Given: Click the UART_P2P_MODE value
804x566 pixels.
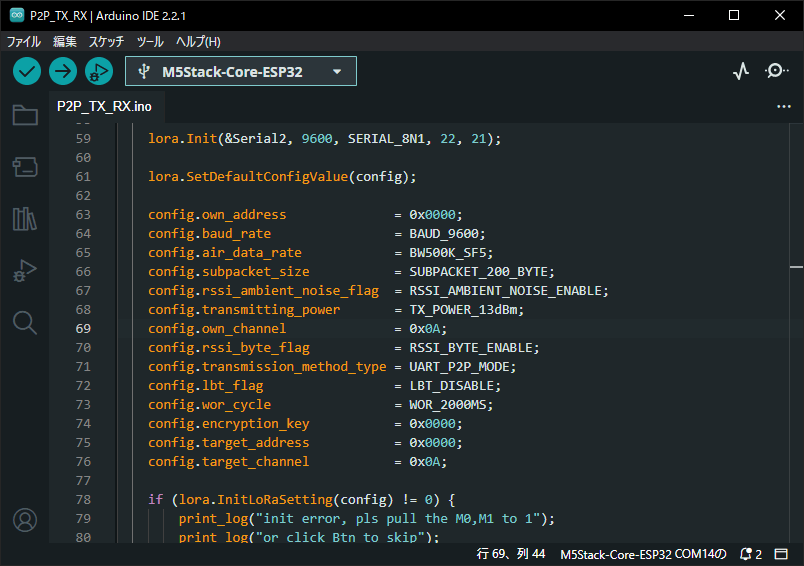Looking at the screenshot, I should coord(459,367).
